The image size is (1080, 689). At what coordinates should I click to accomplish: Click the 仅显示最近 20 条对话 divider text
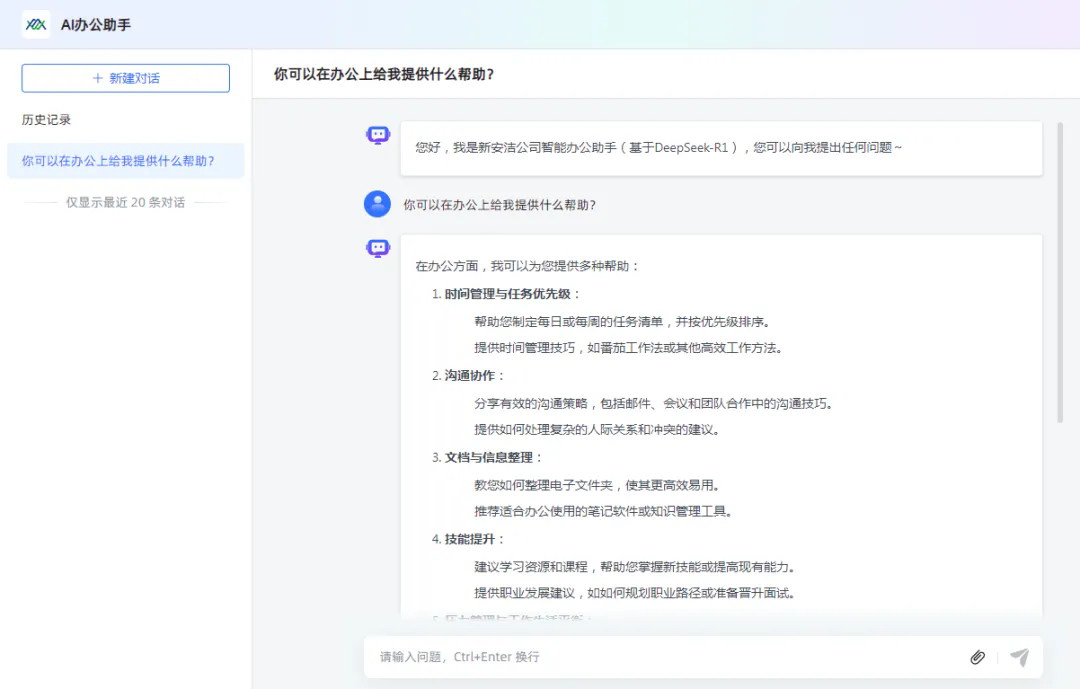point(125,202)
